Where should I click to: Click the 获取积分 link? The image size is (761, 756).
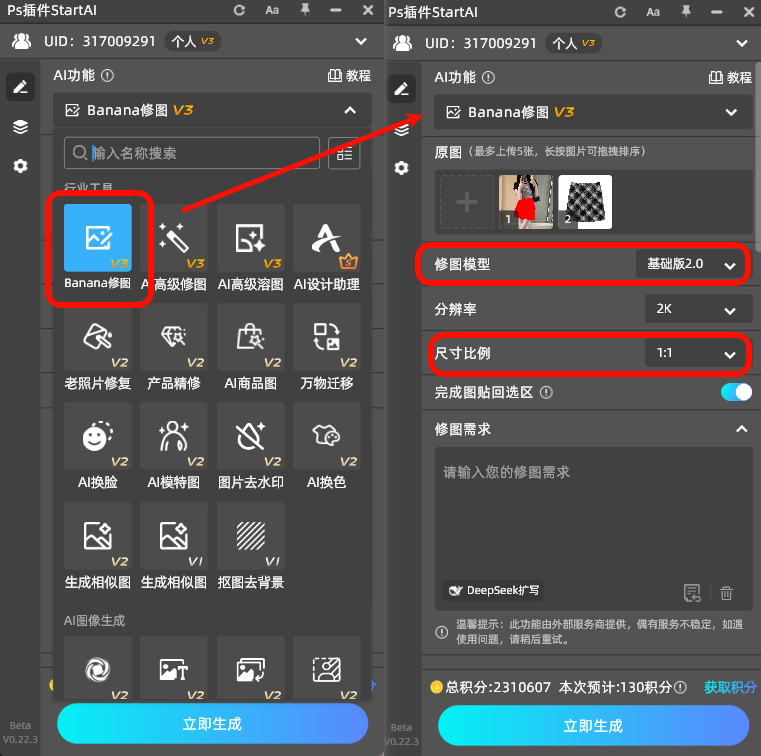click(730, 687)
